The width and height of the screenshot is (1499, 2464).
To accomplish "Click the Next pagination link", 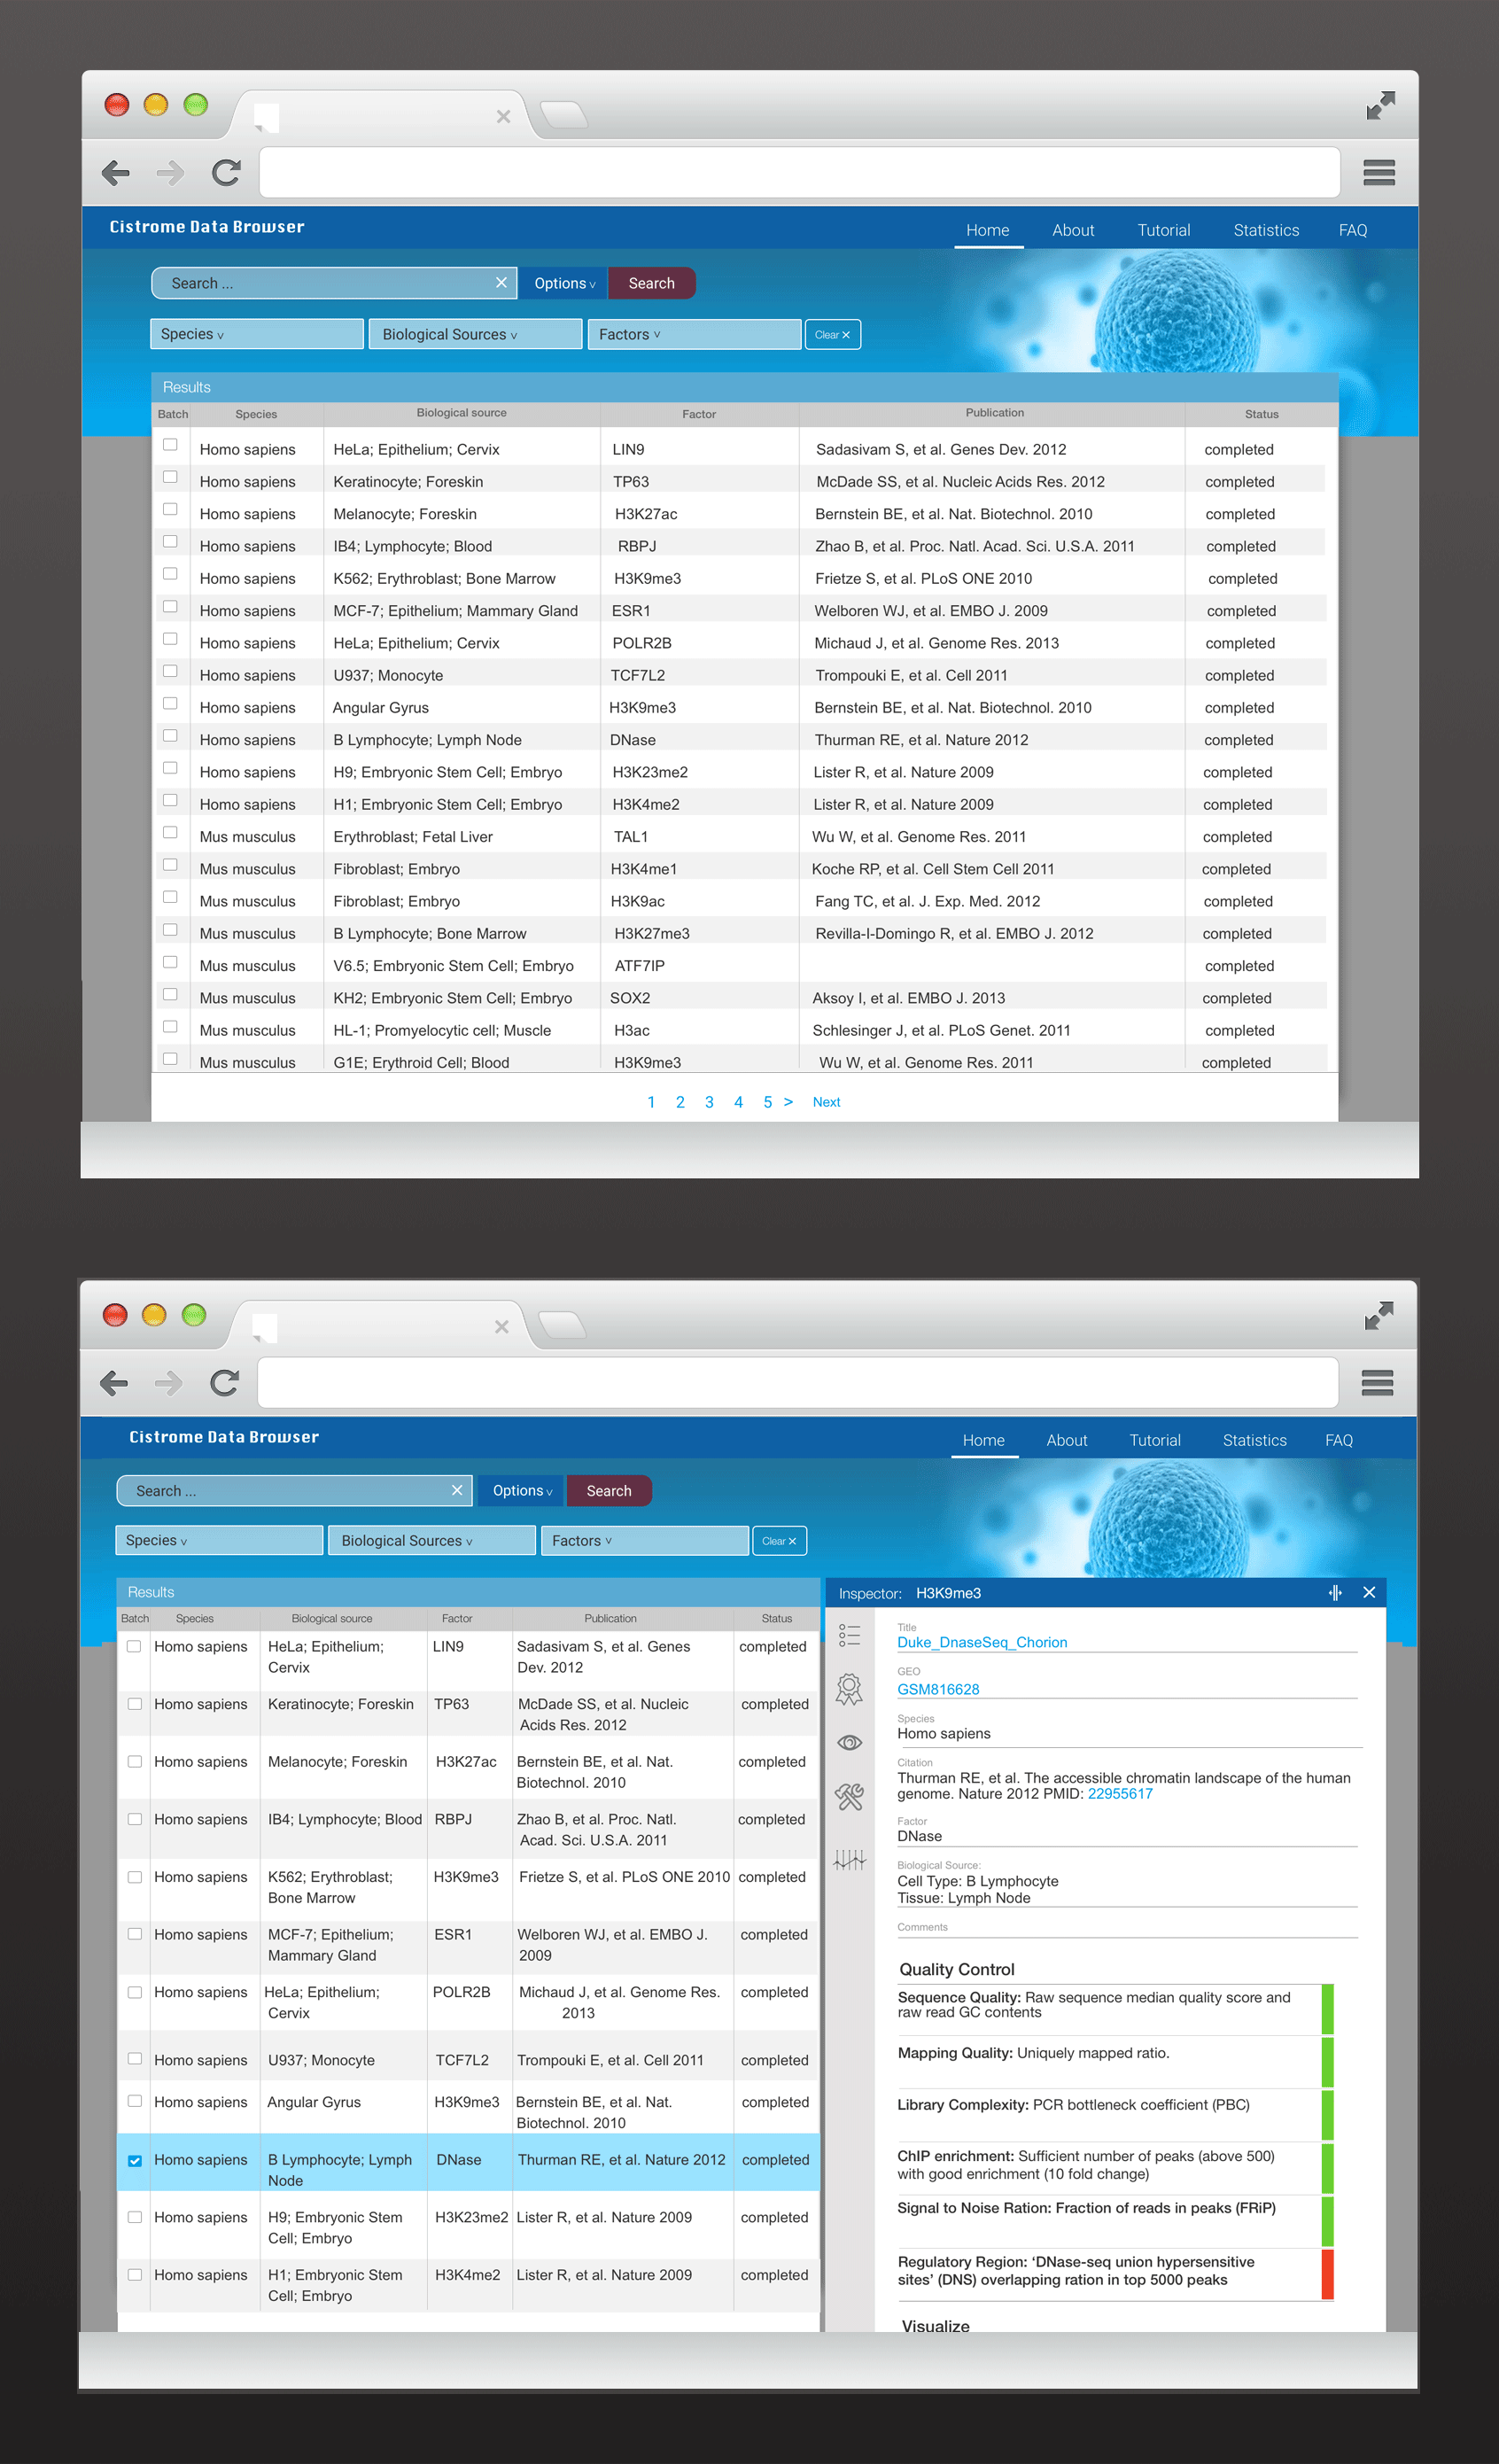I will click(826, 1102).
